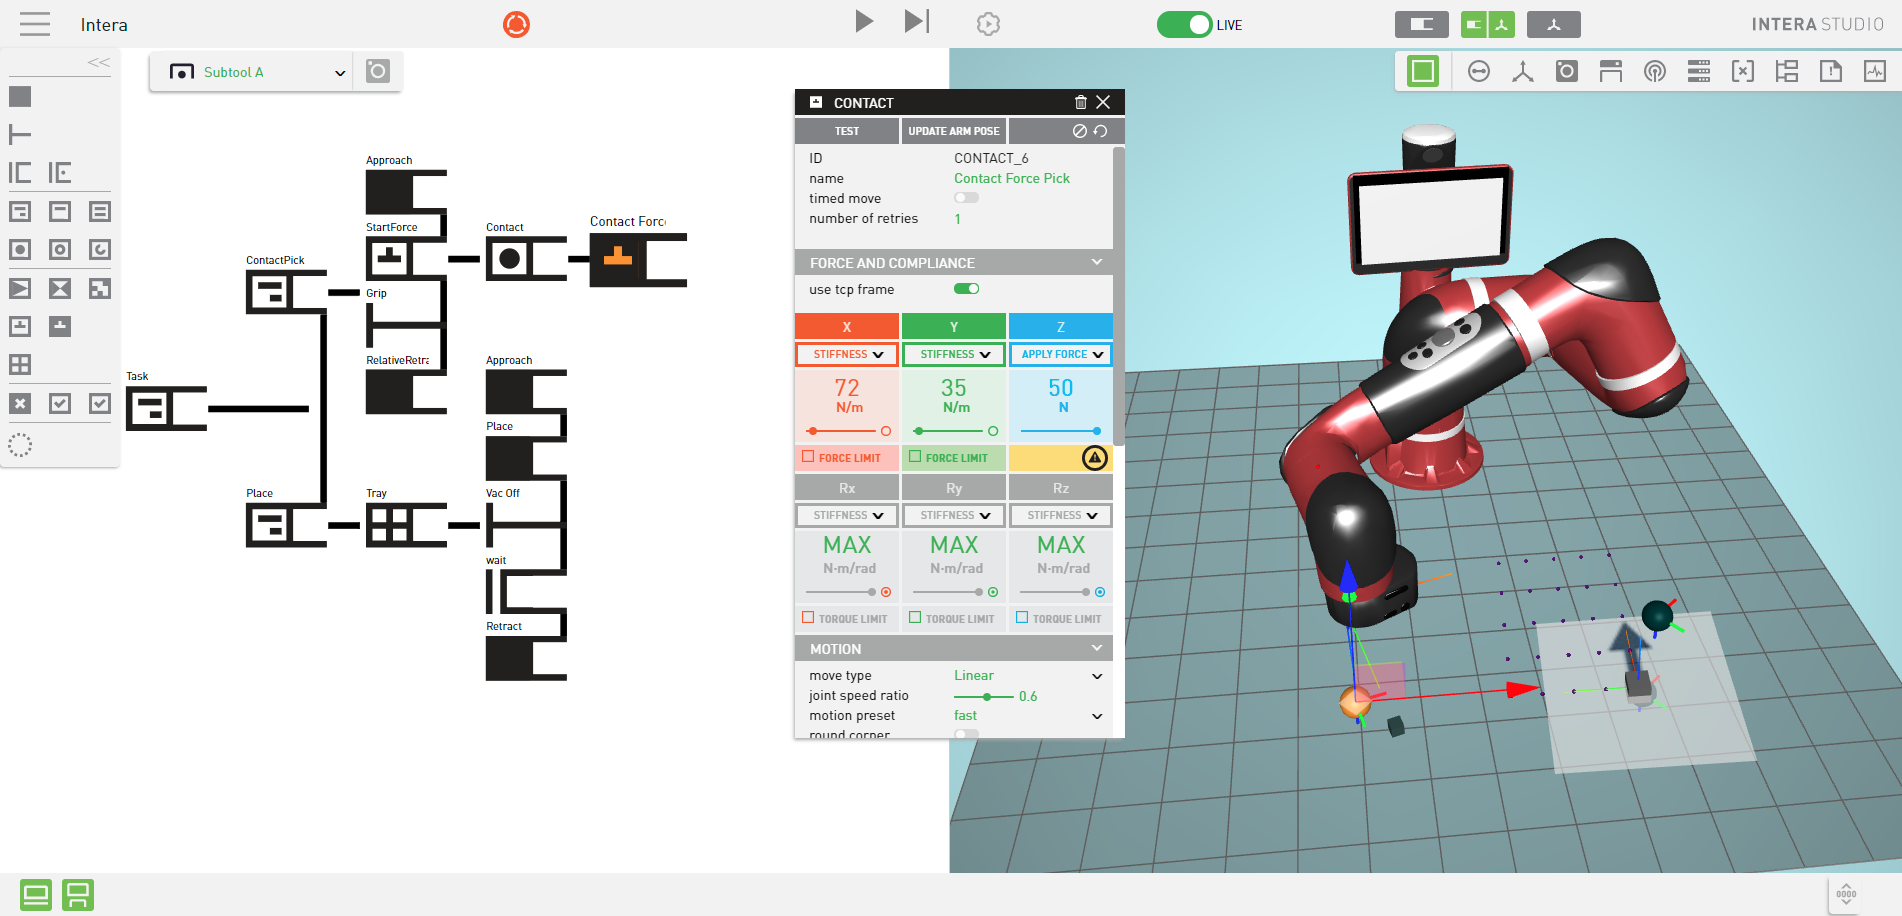Click the trash icon in the CONTACT panel header
1902x916 pixels.
tap(1080, 102)
